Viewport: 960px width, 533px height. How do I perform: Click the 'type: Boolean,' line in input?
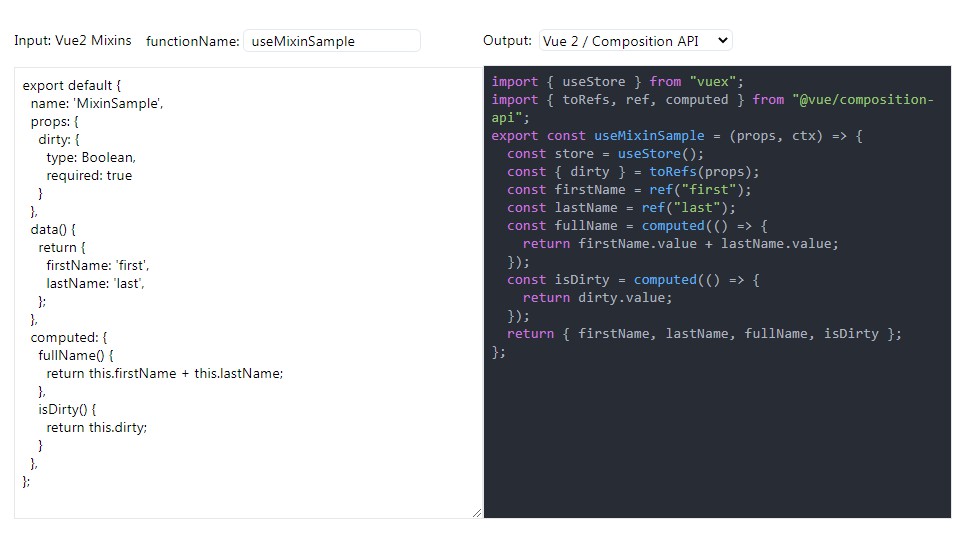point(90,157)
